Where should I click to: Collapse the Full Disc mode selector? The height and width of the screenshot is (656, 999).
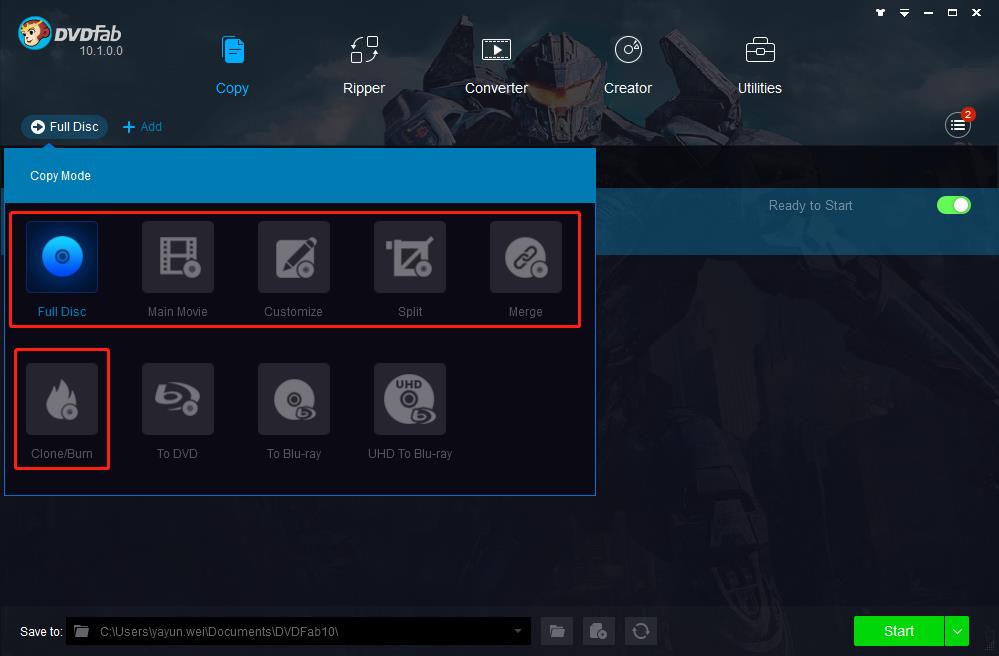(65, 127)
